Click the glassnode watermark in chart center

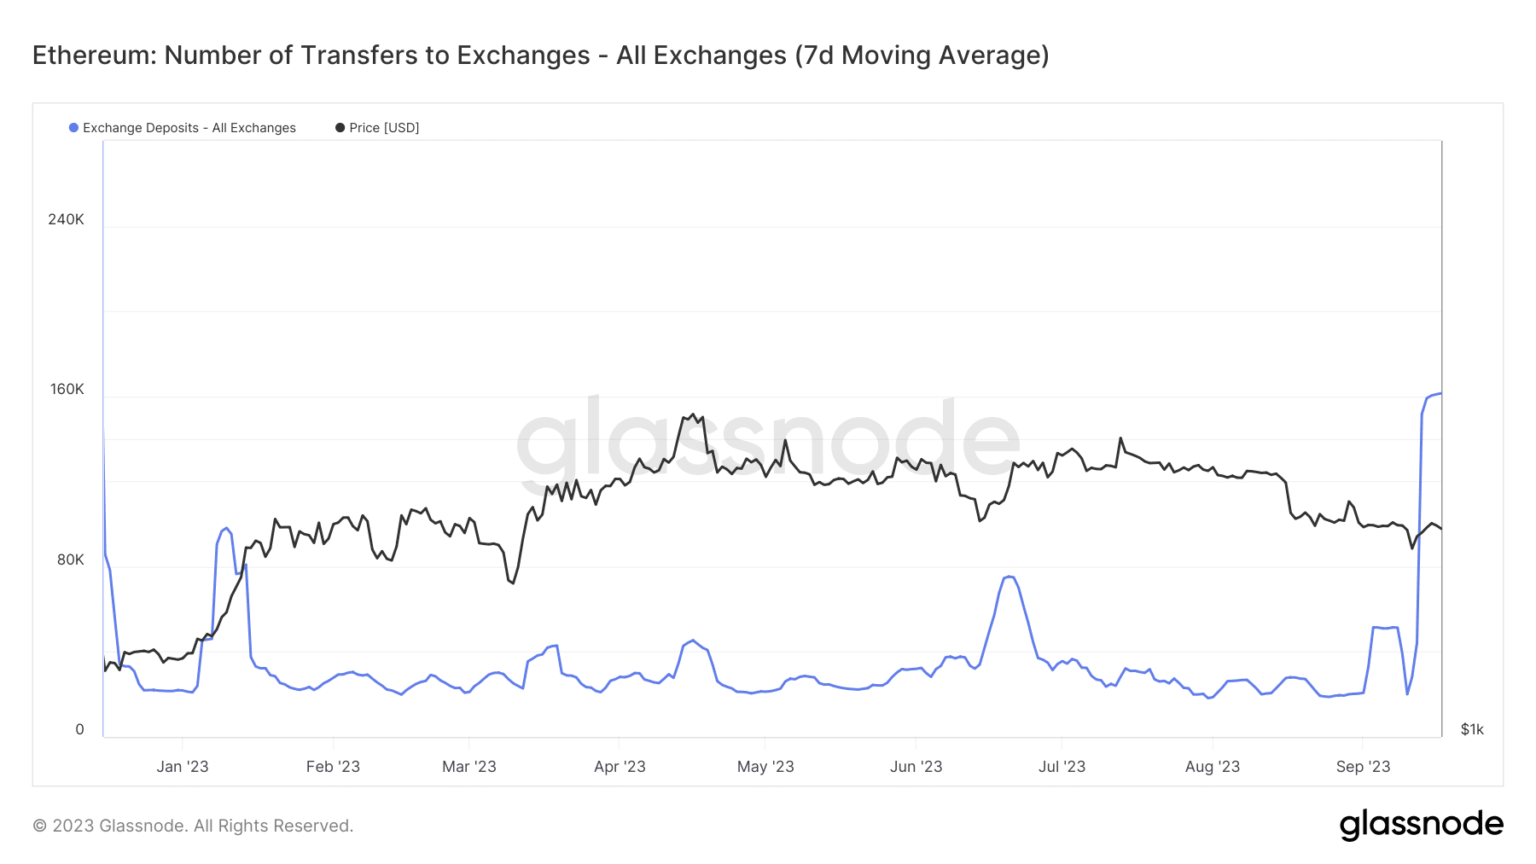pos(768,441)
